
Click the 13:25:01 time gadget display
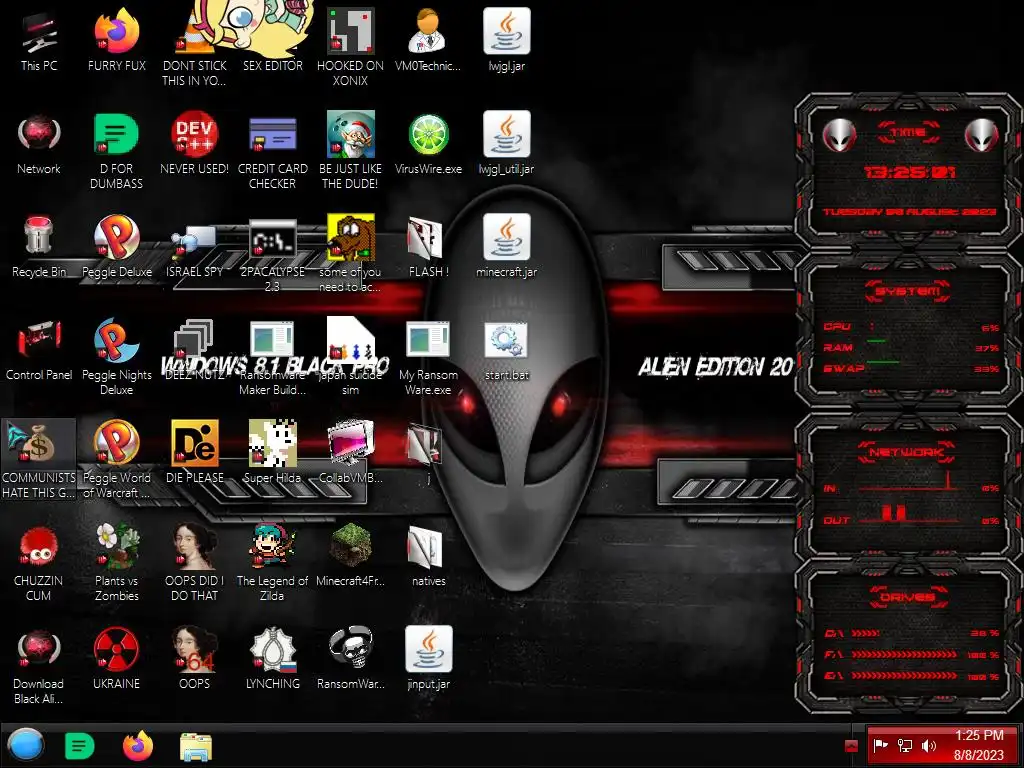[x=909, y=172]
